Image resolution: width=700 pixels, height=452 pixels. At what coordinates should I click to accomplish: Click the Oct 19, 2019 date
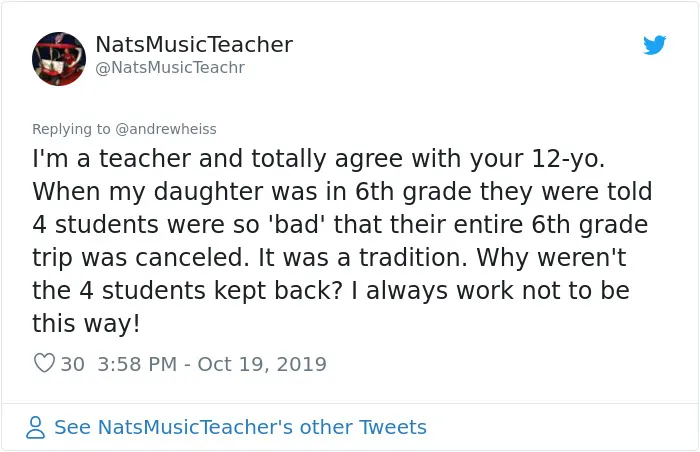click(x=262, y=364)
